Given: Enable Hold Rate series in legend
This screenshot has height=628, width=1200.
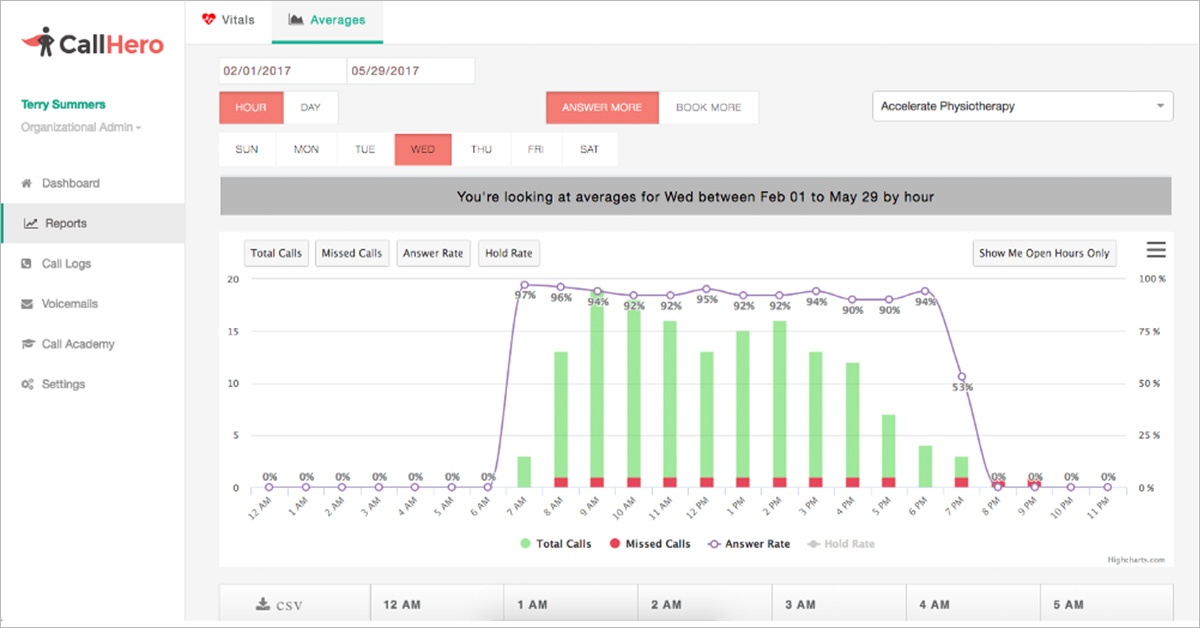Looking at the screenshot, I should 842,544.
